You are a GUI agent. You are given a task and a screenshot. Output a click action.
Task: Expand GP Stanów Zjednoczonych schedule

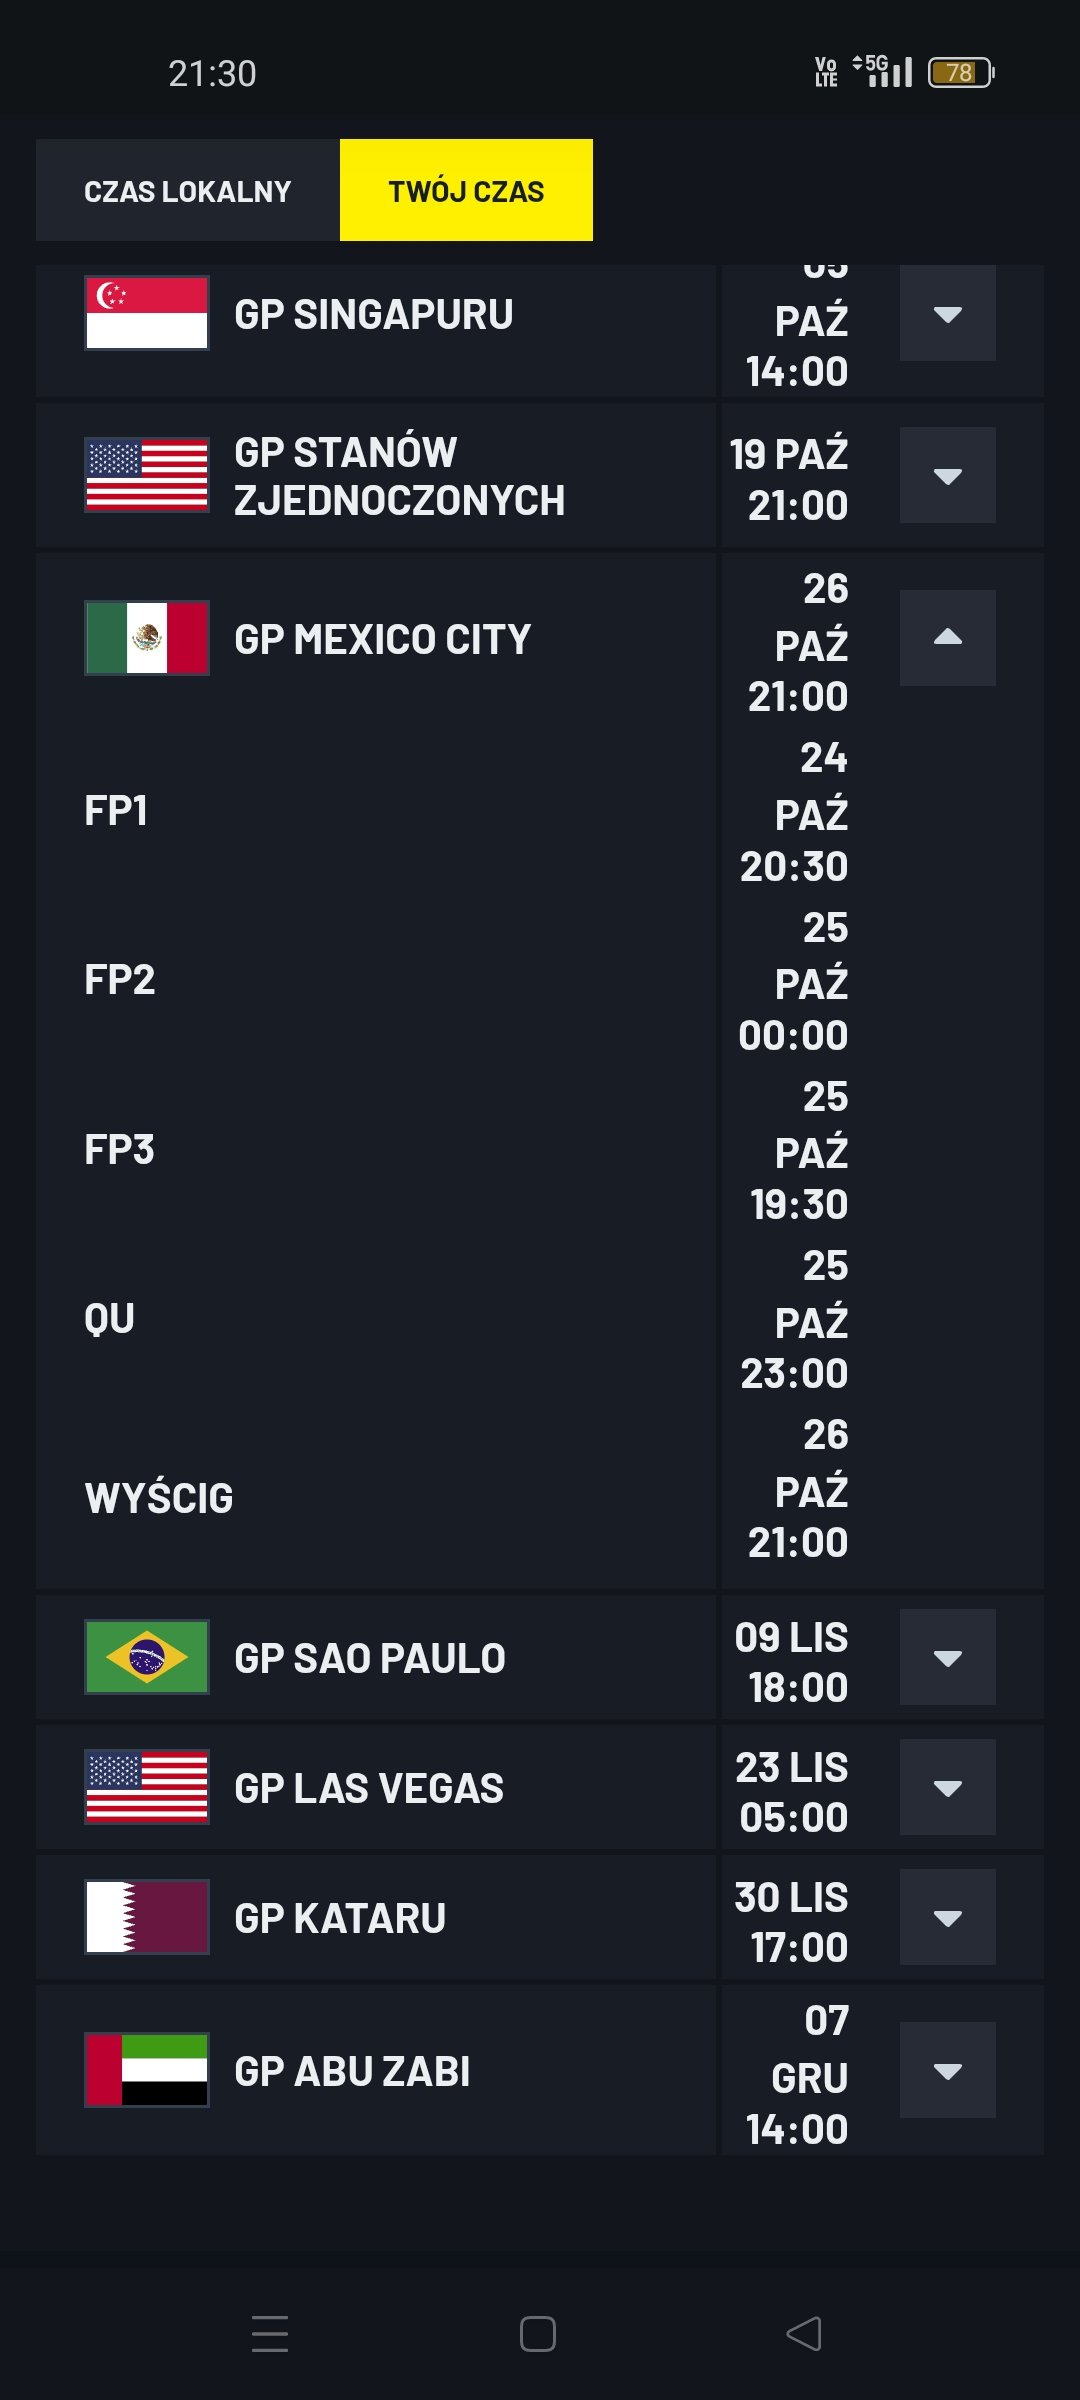pyautogui.click(x=947, y=475)
